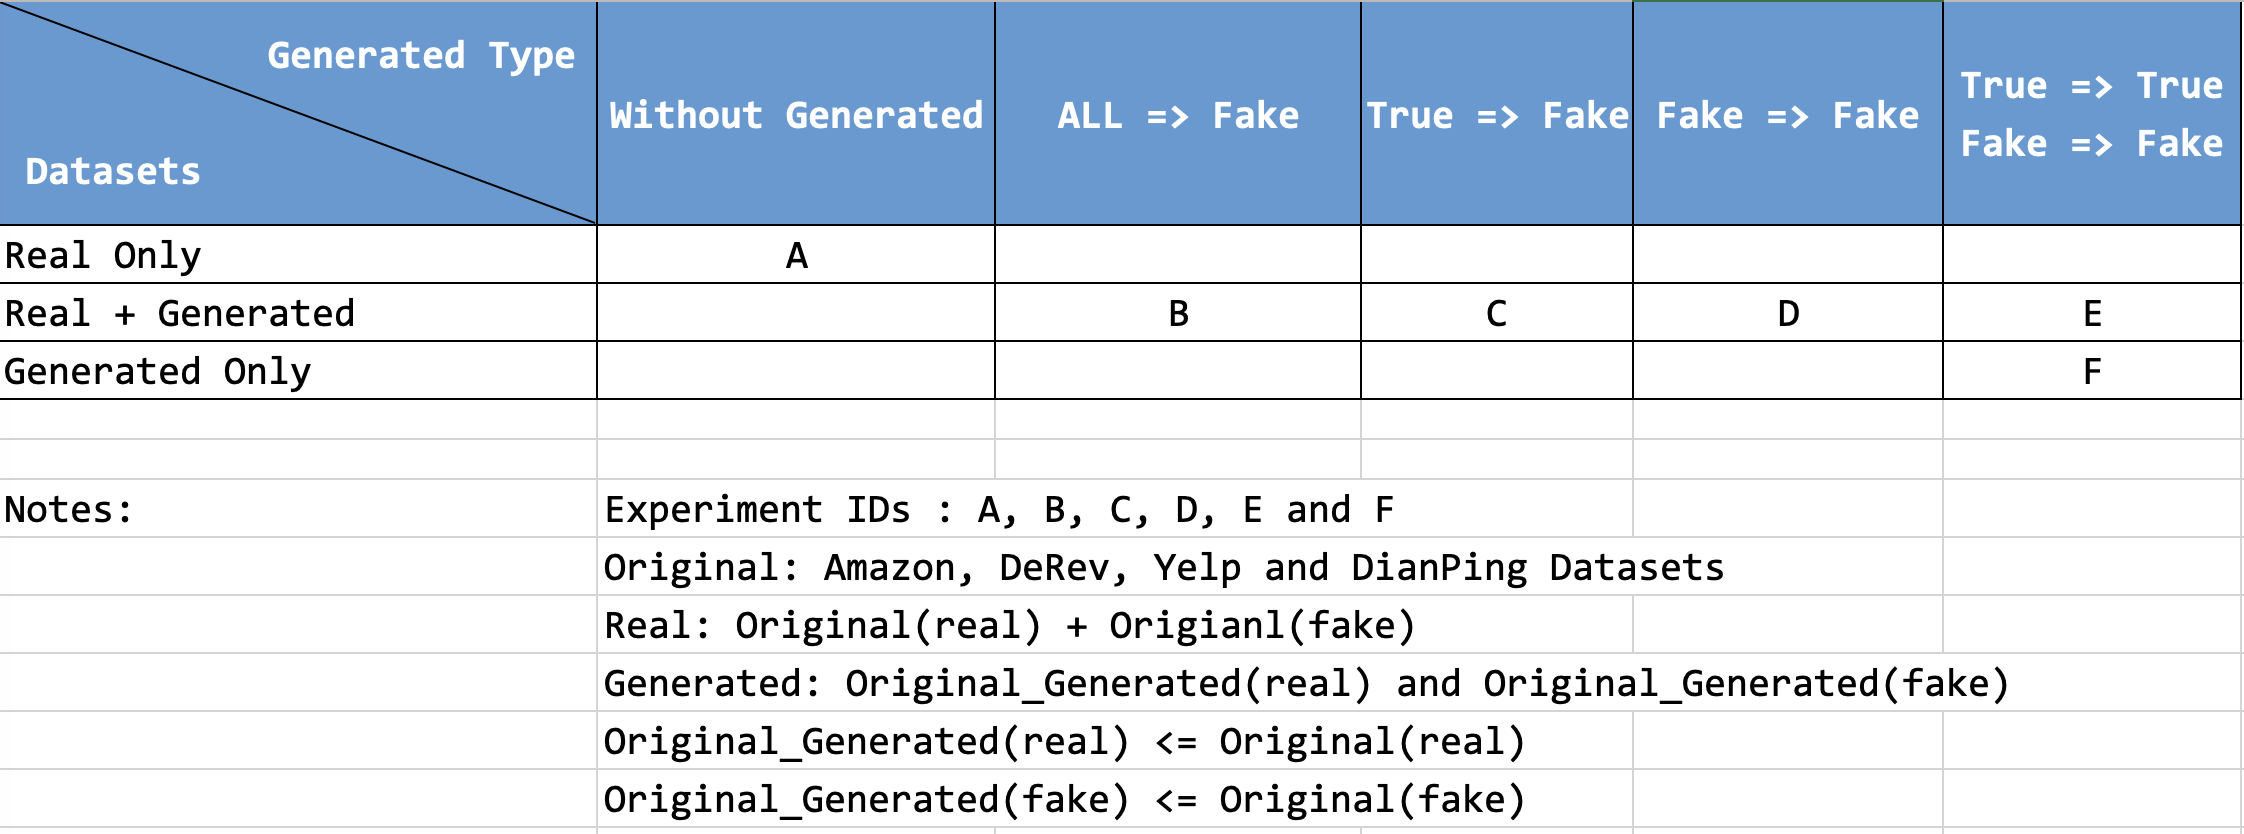The height and width of the screenshot is (834, 2244).
Task: Select the cell containing experiment F
Action: (2092, 371)
